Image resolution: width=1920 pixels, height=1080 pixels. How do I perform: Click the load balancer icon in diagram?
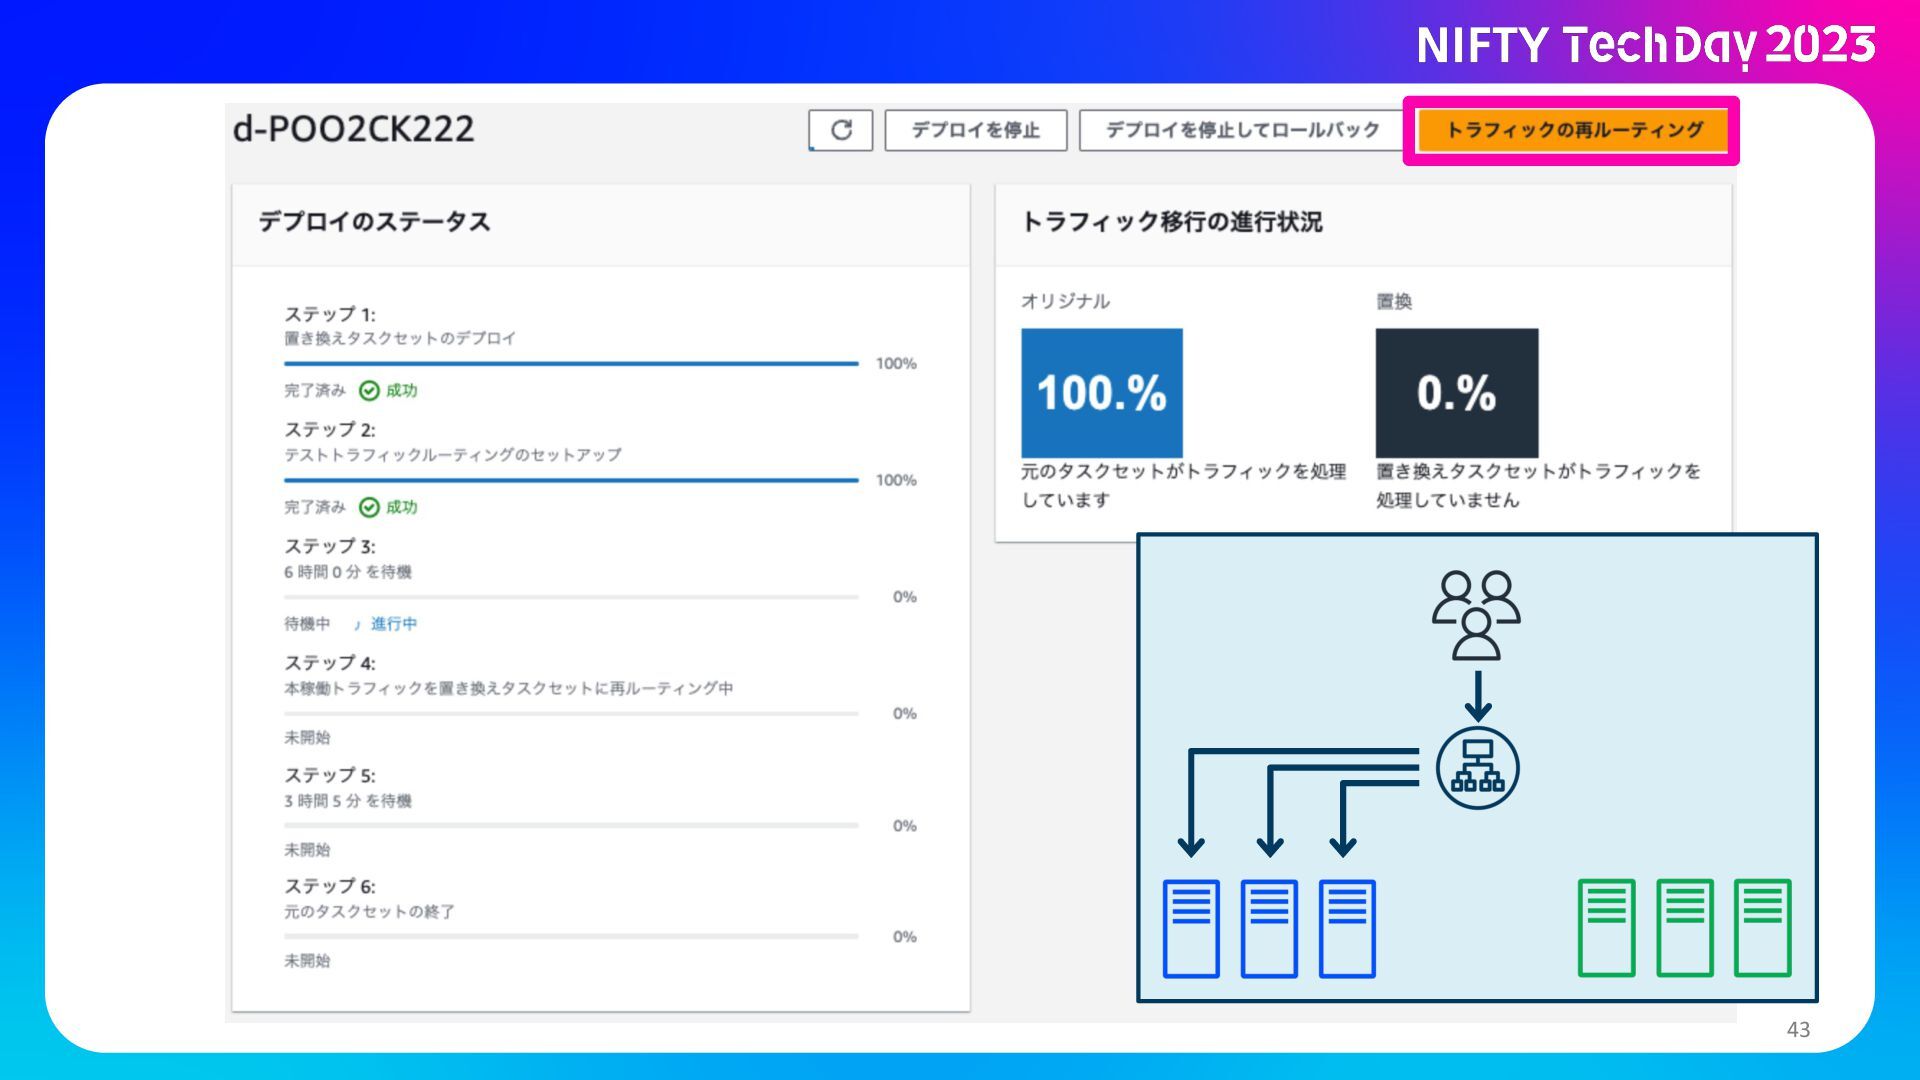pos(1477,768)
